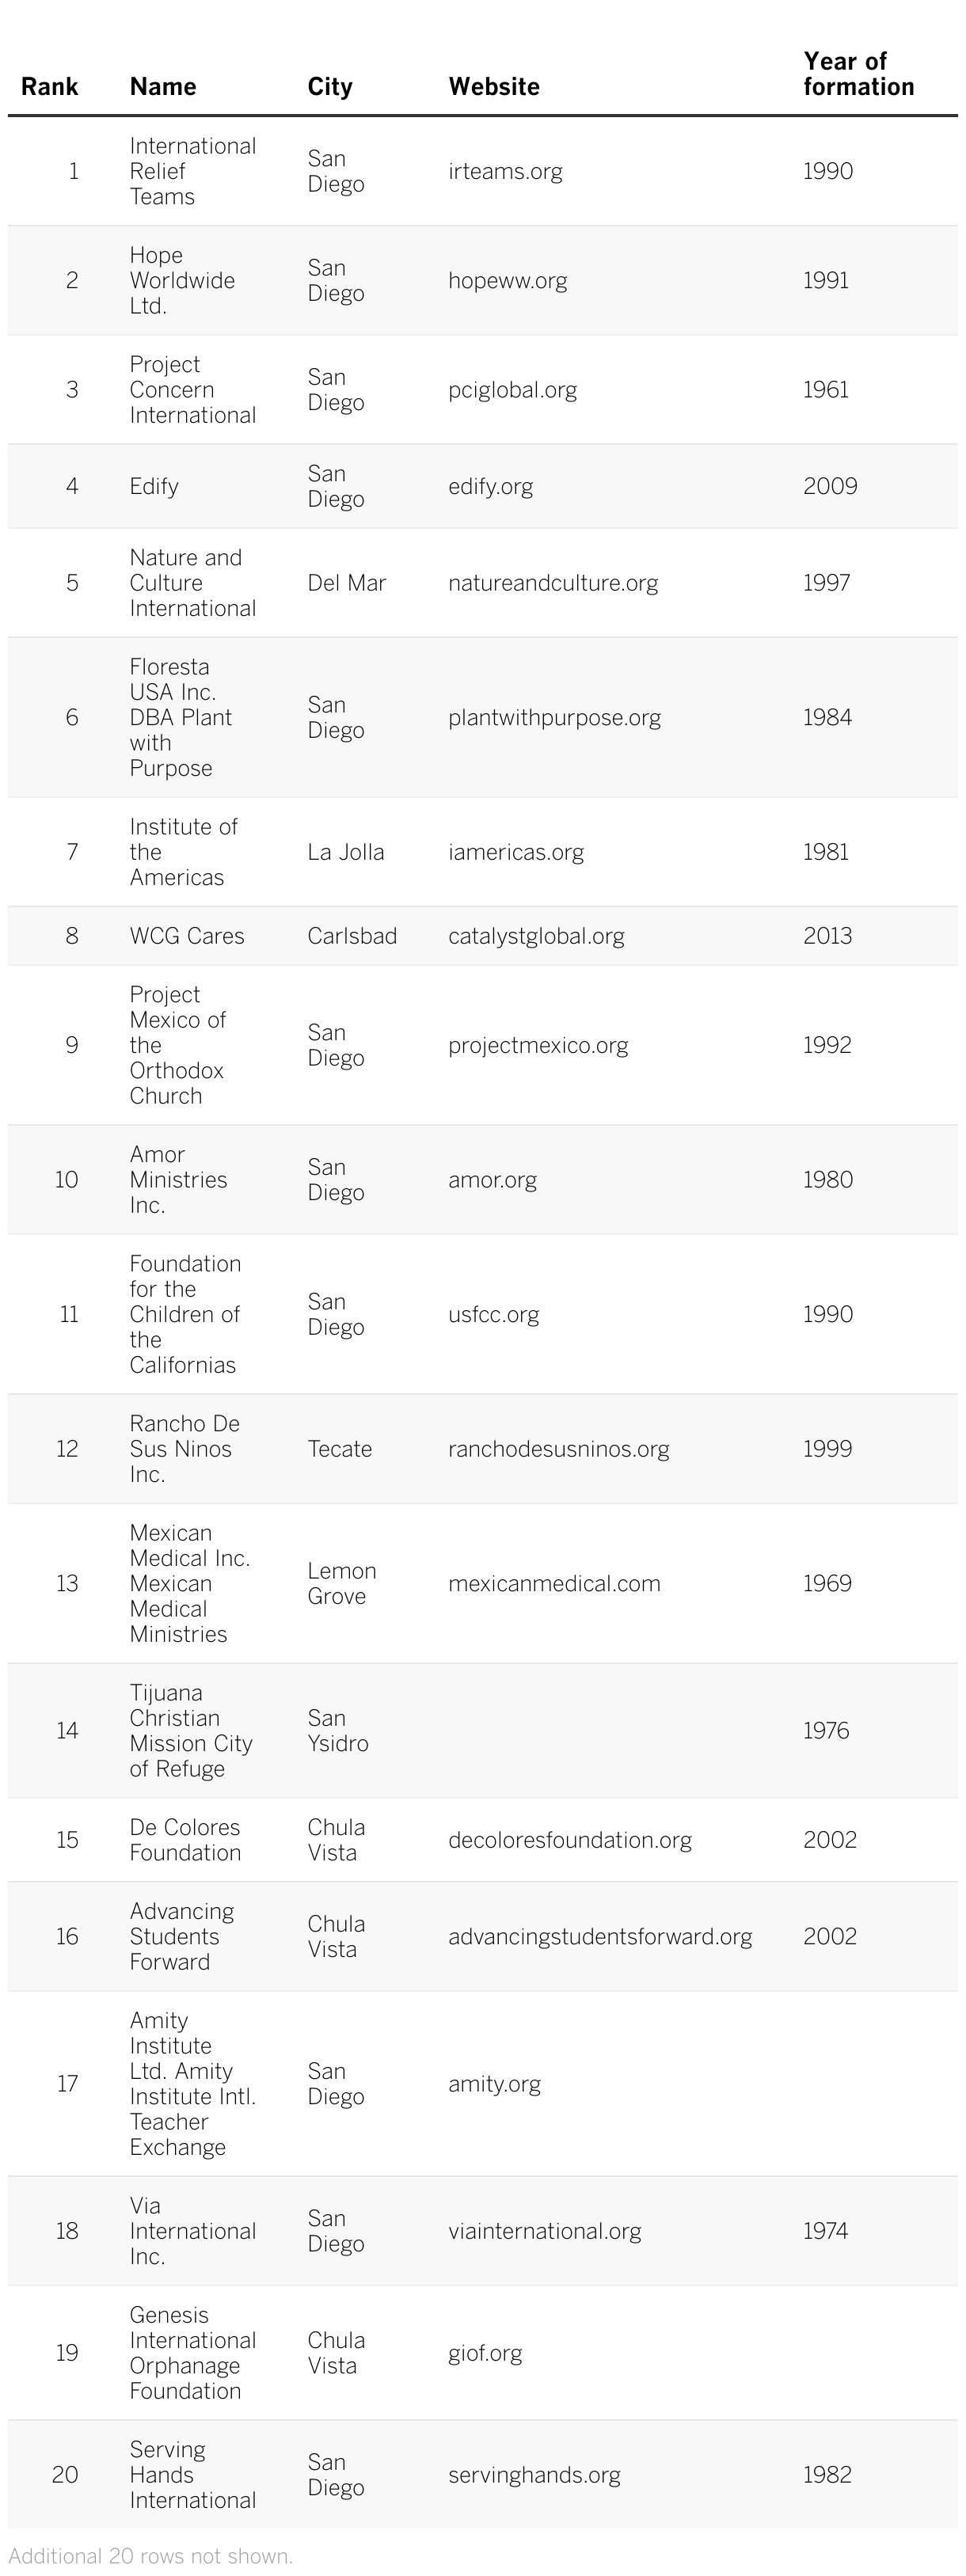Open catalystglobal.org for WCG Cares
This screenshot has height=2576, width=966.
point(536,936)
